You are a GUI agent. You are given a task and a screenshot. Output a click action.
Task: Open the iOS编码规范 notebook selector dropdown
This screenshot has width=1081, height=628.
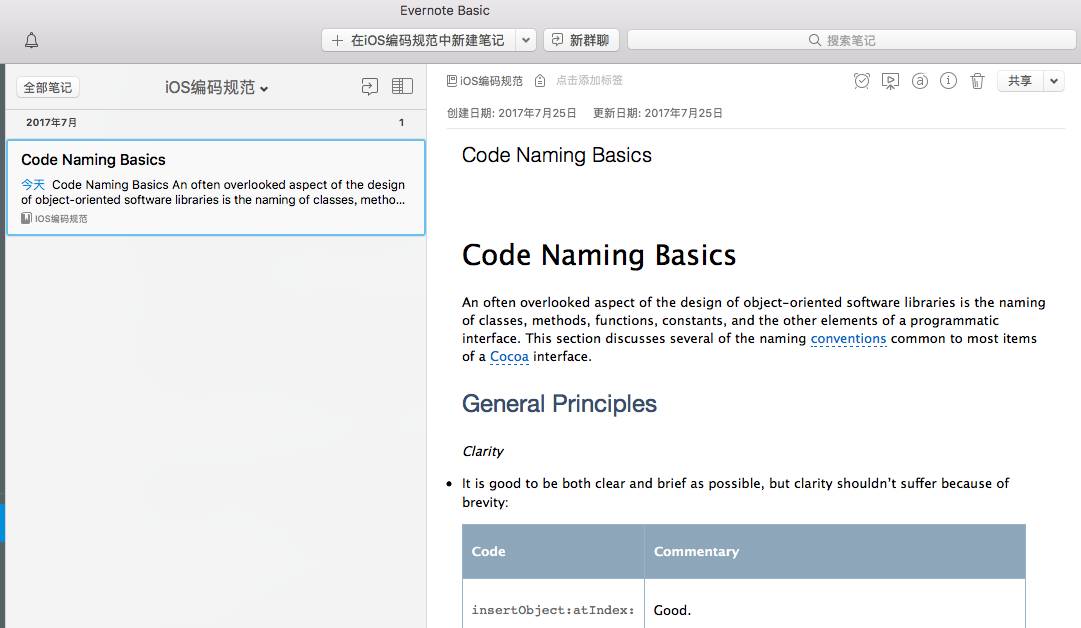pos(217,88)
